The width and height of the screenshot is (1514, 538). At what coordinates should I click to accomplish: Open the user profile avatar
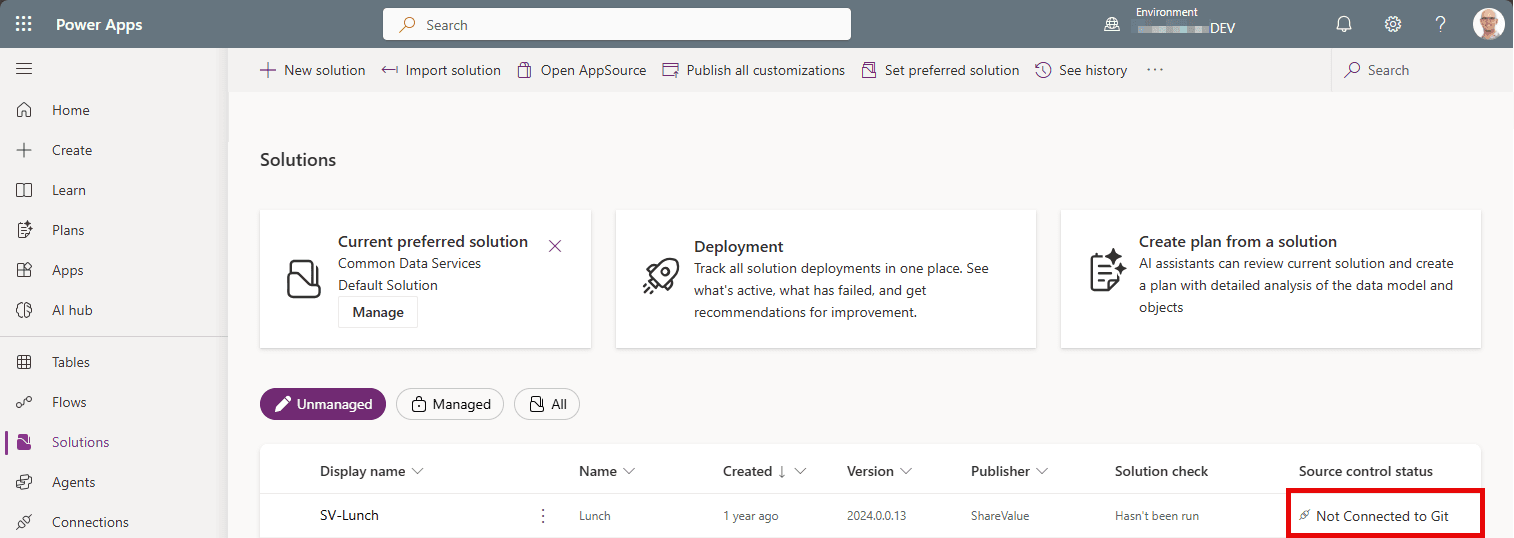pyautogui.click(x=1488, y=24)
